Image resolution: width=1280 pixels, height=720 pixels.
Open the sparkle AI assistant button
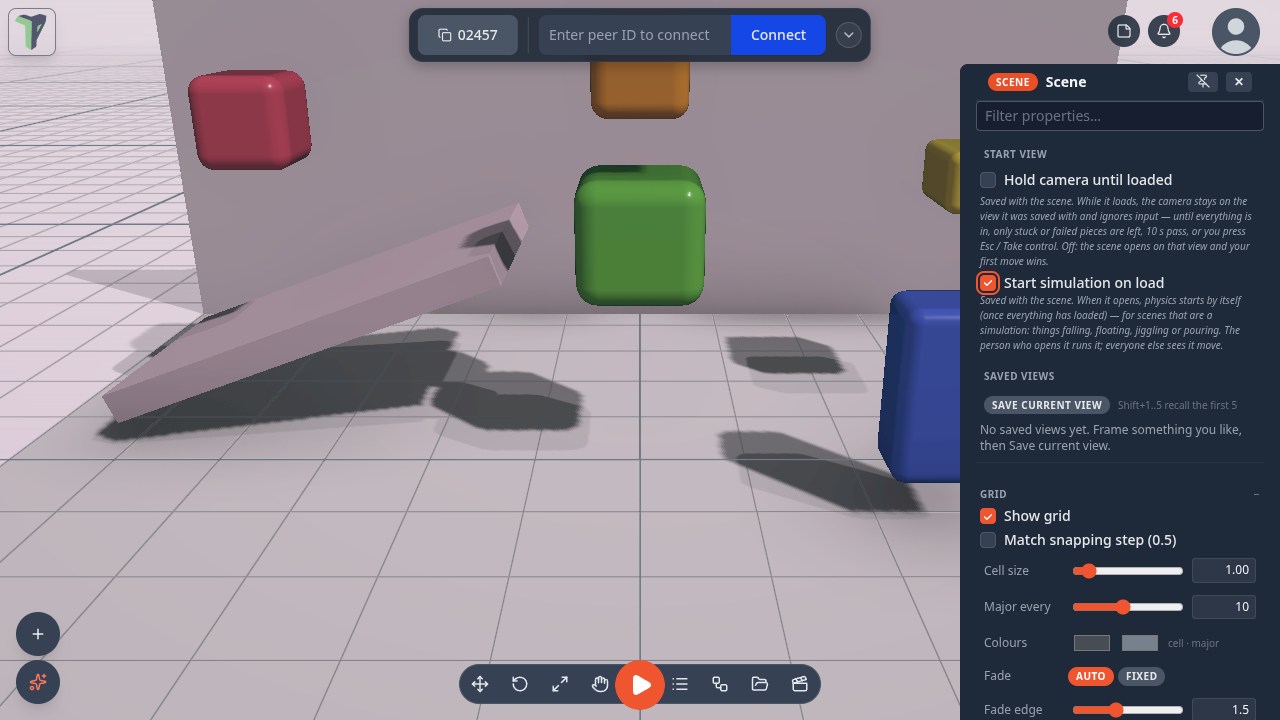tap(38, 682)
